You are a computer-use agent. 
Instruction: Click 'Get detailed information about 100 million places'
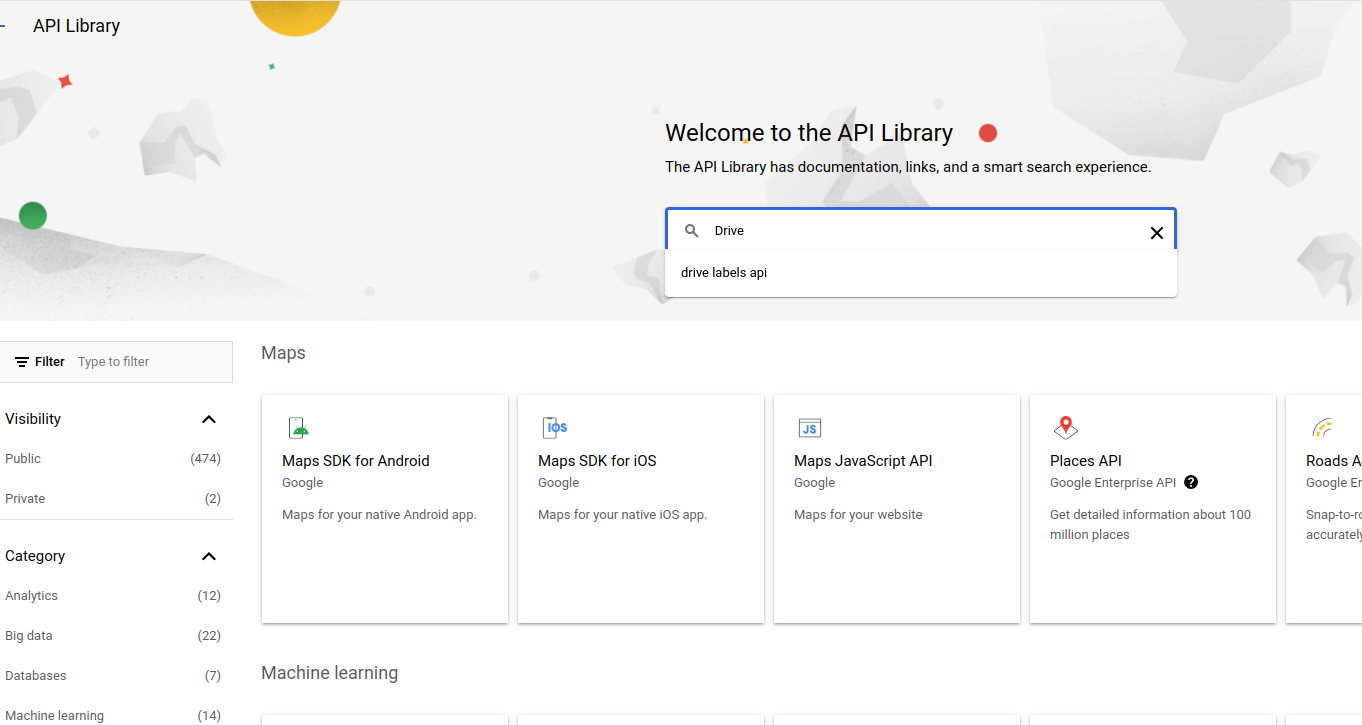point(1150,525)
